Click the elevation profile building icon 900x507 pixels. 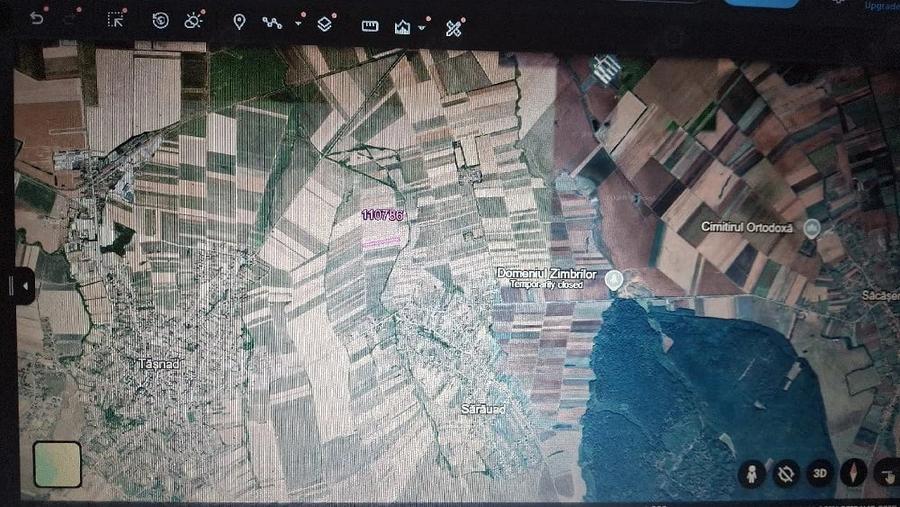(402, 27)
